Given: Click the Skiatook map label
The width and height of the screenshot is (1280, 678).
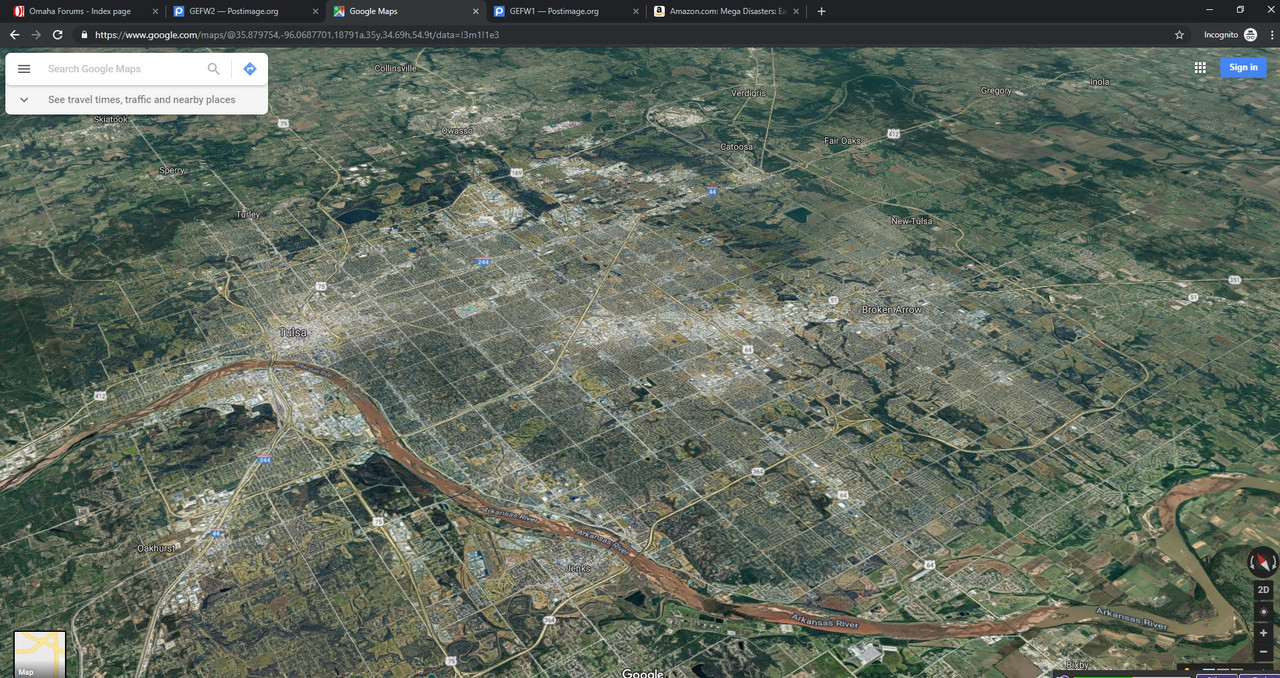Looking at the screenshot, I should pos(111,119).
